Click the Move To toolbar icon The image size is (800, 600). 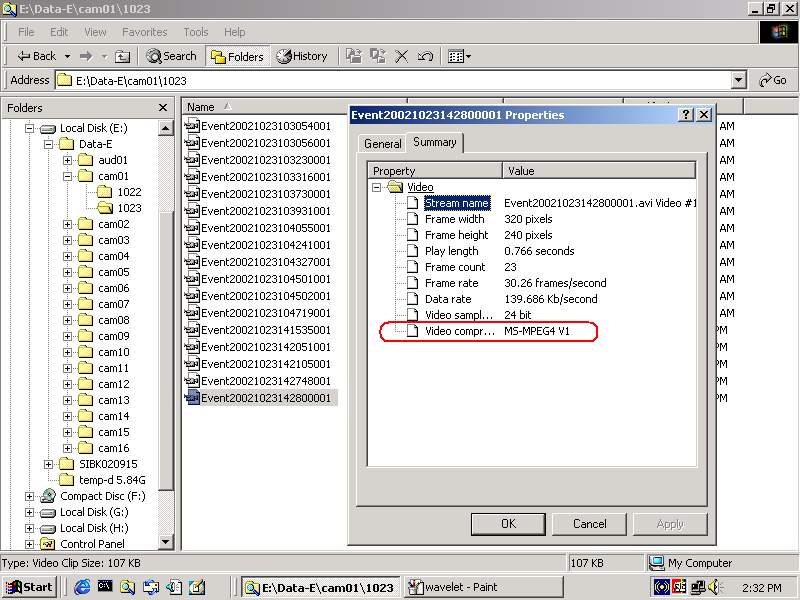click(x=354, y=56)
